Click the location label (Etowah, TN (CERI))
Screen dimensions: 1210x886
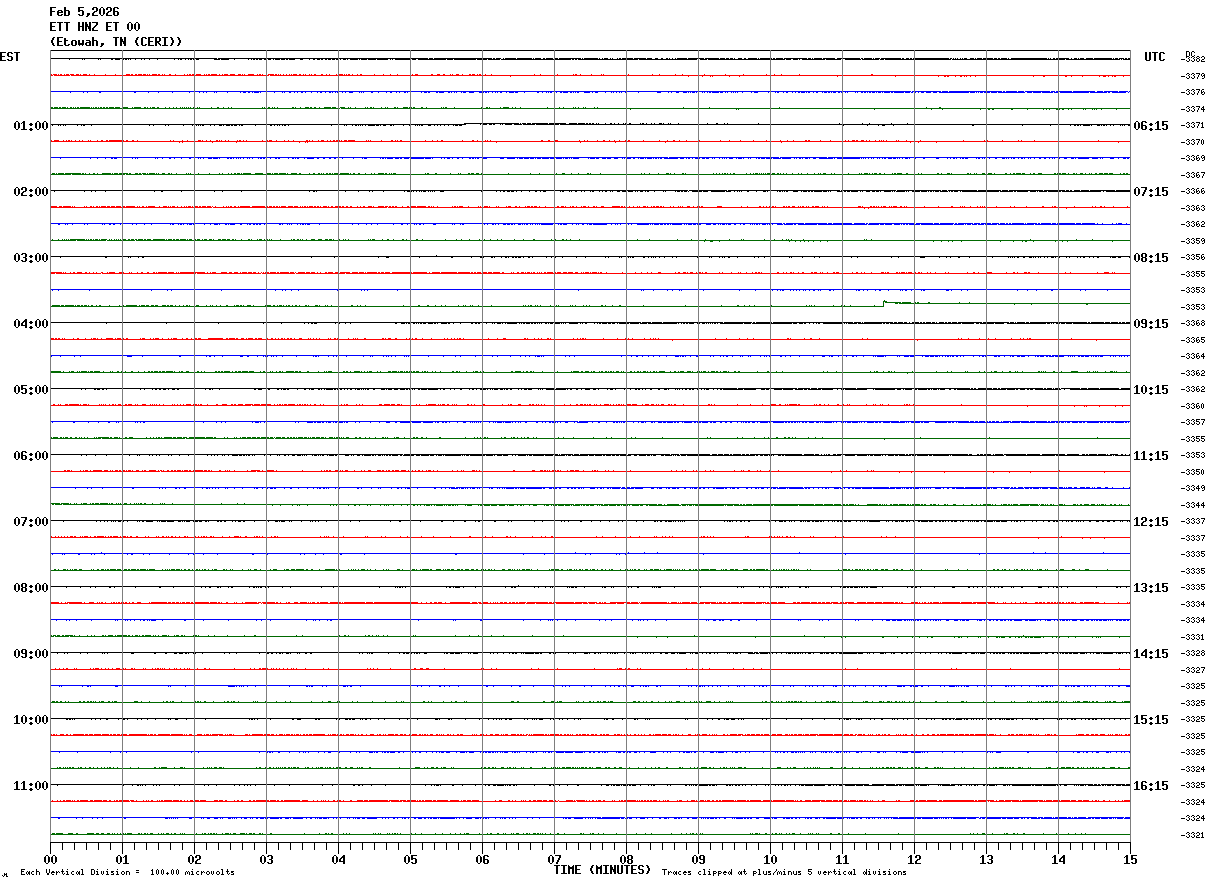(x=116, y=42)
